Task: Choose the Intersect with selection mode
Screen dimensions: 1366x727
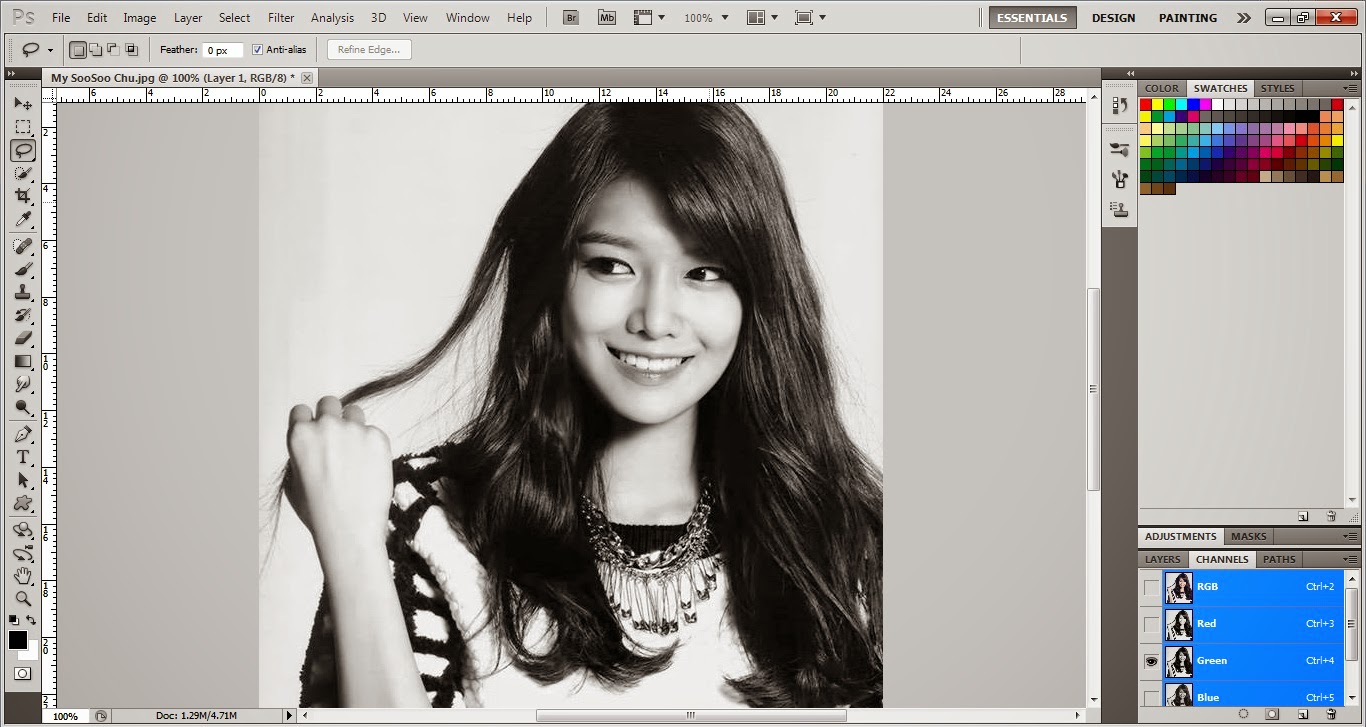Action: (x=131, y=49)
